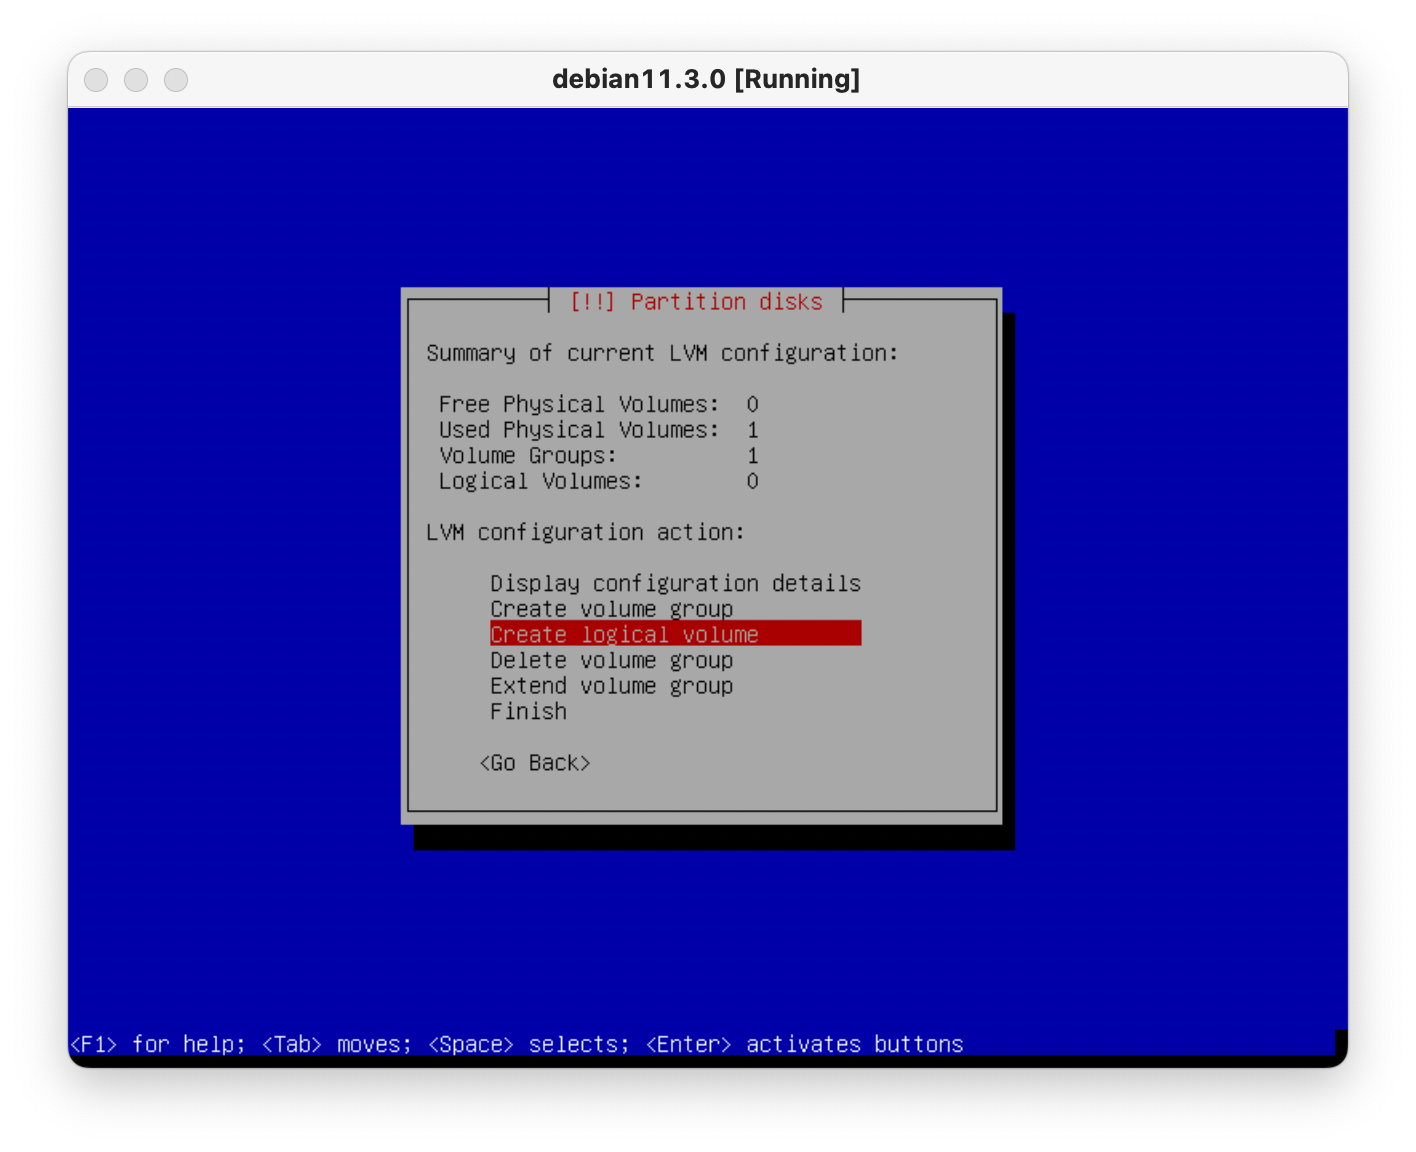Click the third zoom window circle

176,80
